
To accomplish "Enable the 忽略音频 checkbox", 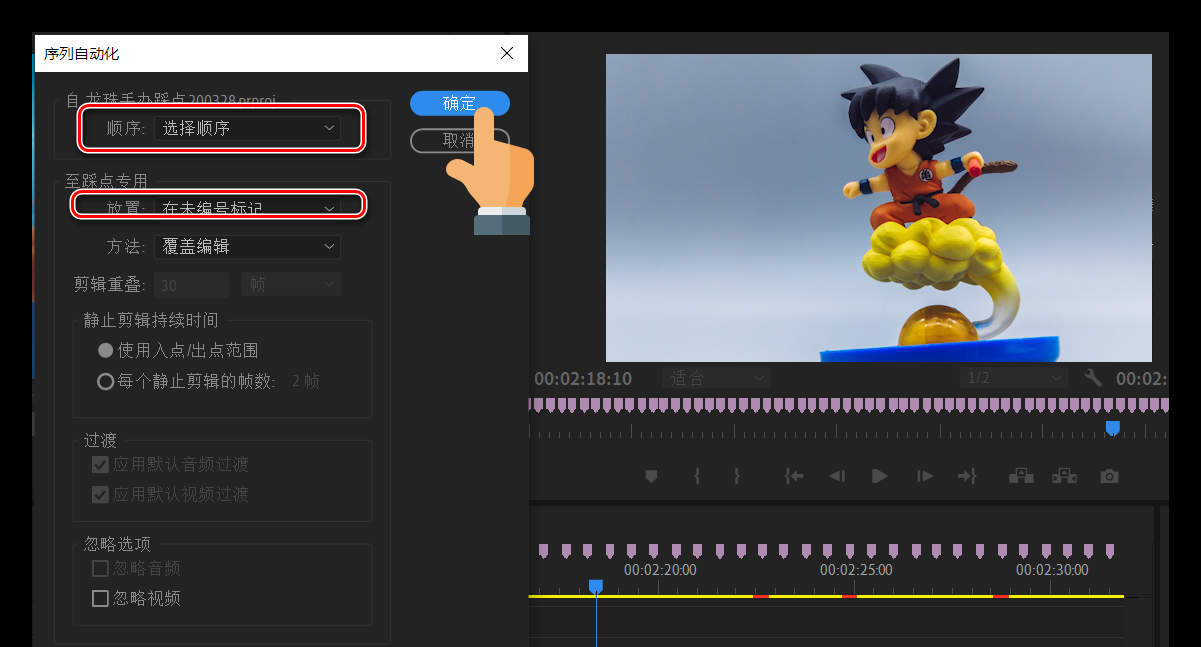I will click(100, 568).
